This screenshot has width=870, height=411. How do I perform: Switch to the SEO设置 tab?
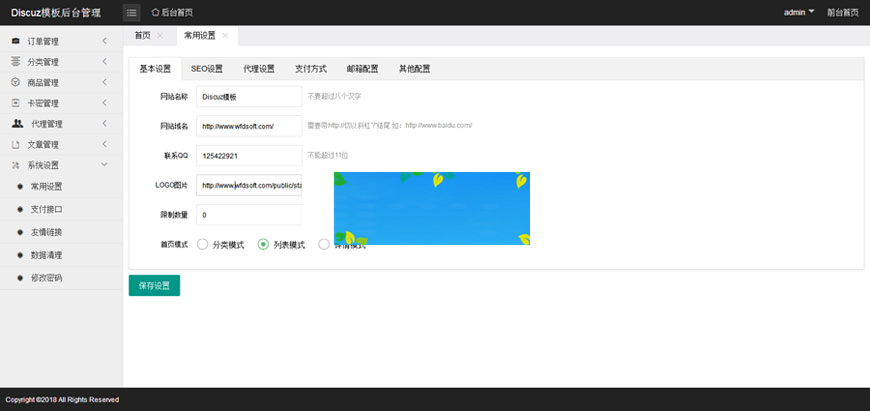207,69
